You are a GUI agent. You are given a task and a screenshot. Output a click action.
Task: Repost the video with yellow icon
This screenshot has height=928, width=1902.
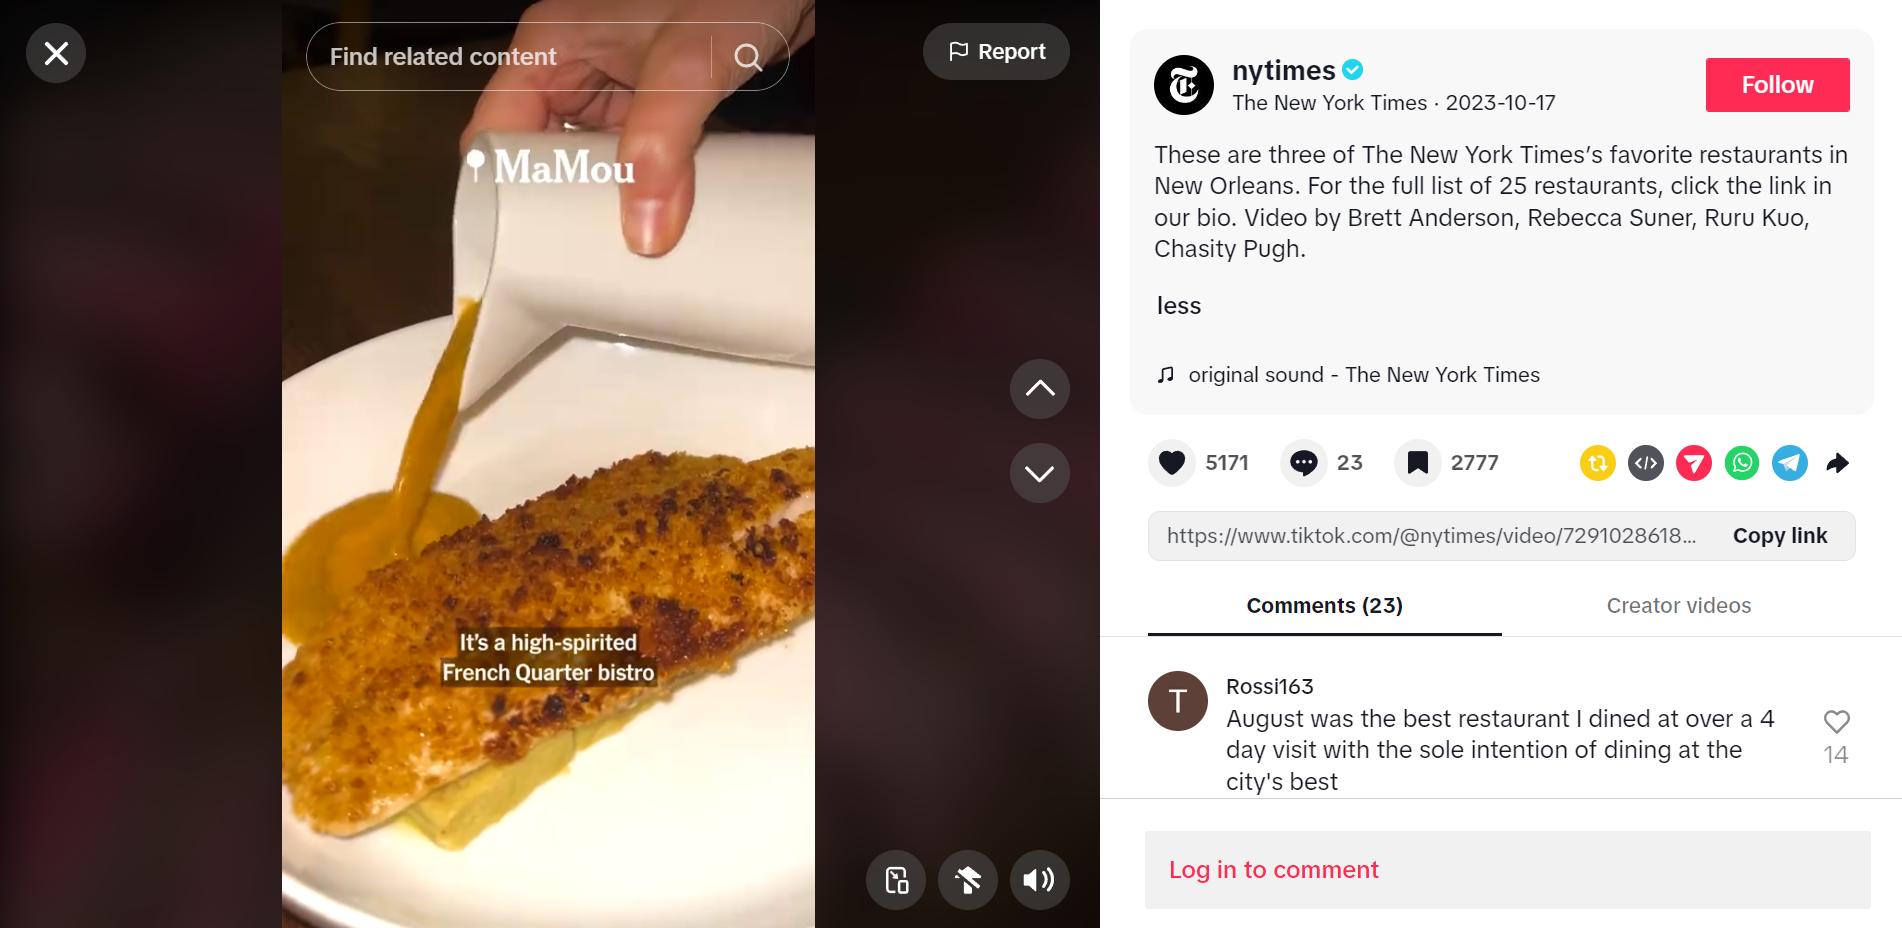coord(1597,463)
